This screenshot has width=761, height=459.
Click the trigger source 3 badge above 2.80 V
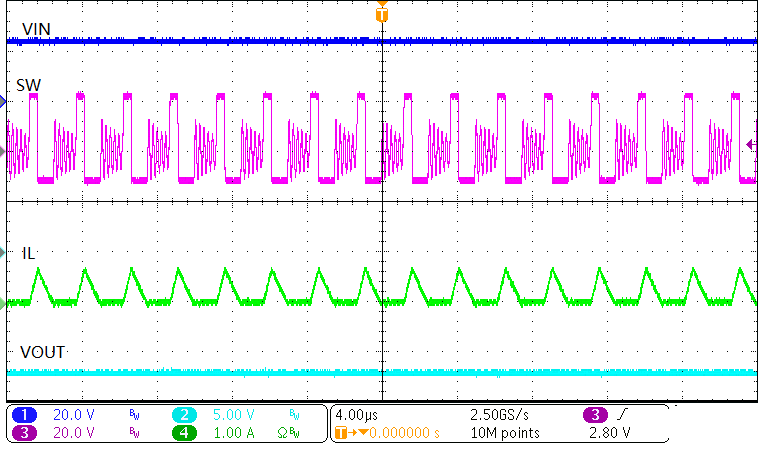coord(596,415)
